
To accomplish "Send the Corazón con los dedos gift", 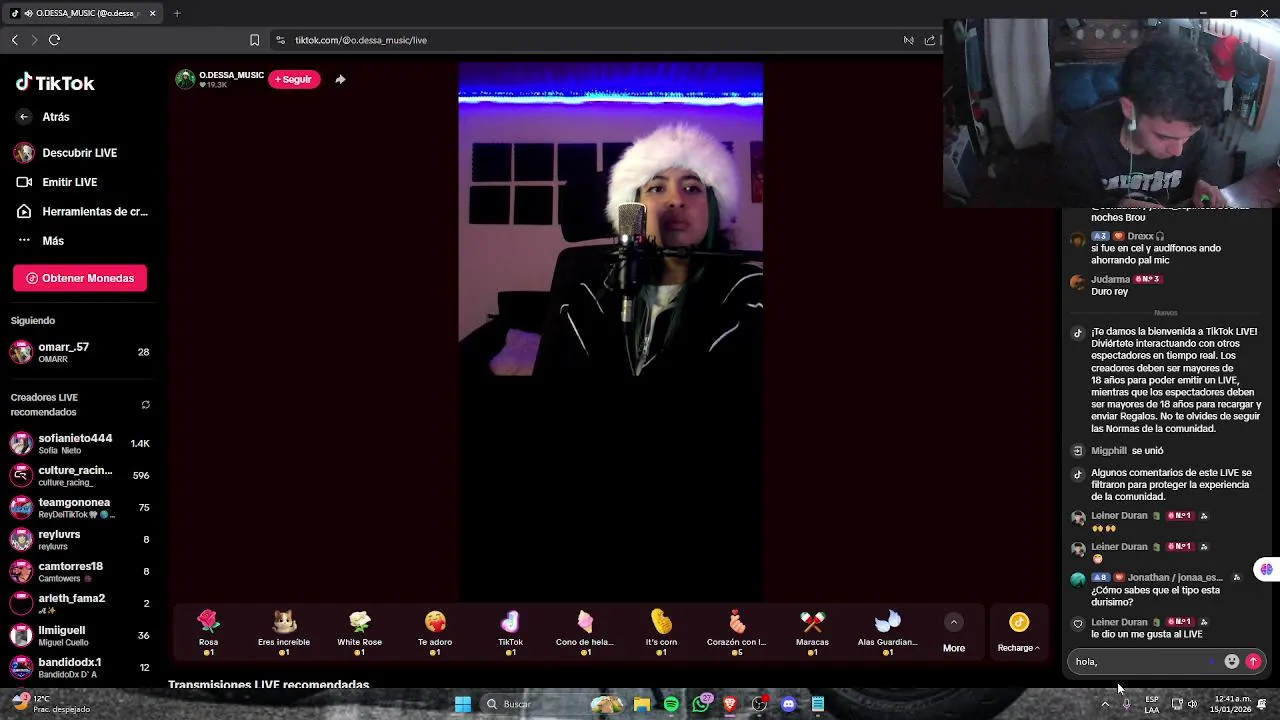I will tap(736, 632).
